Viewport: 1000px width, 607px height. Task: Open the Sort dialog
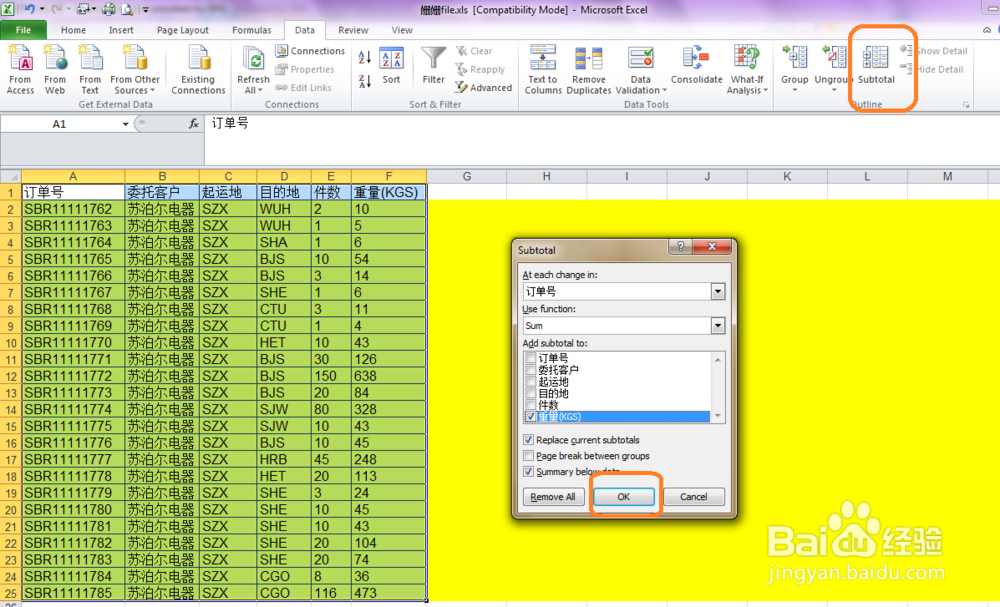(391, 66)
